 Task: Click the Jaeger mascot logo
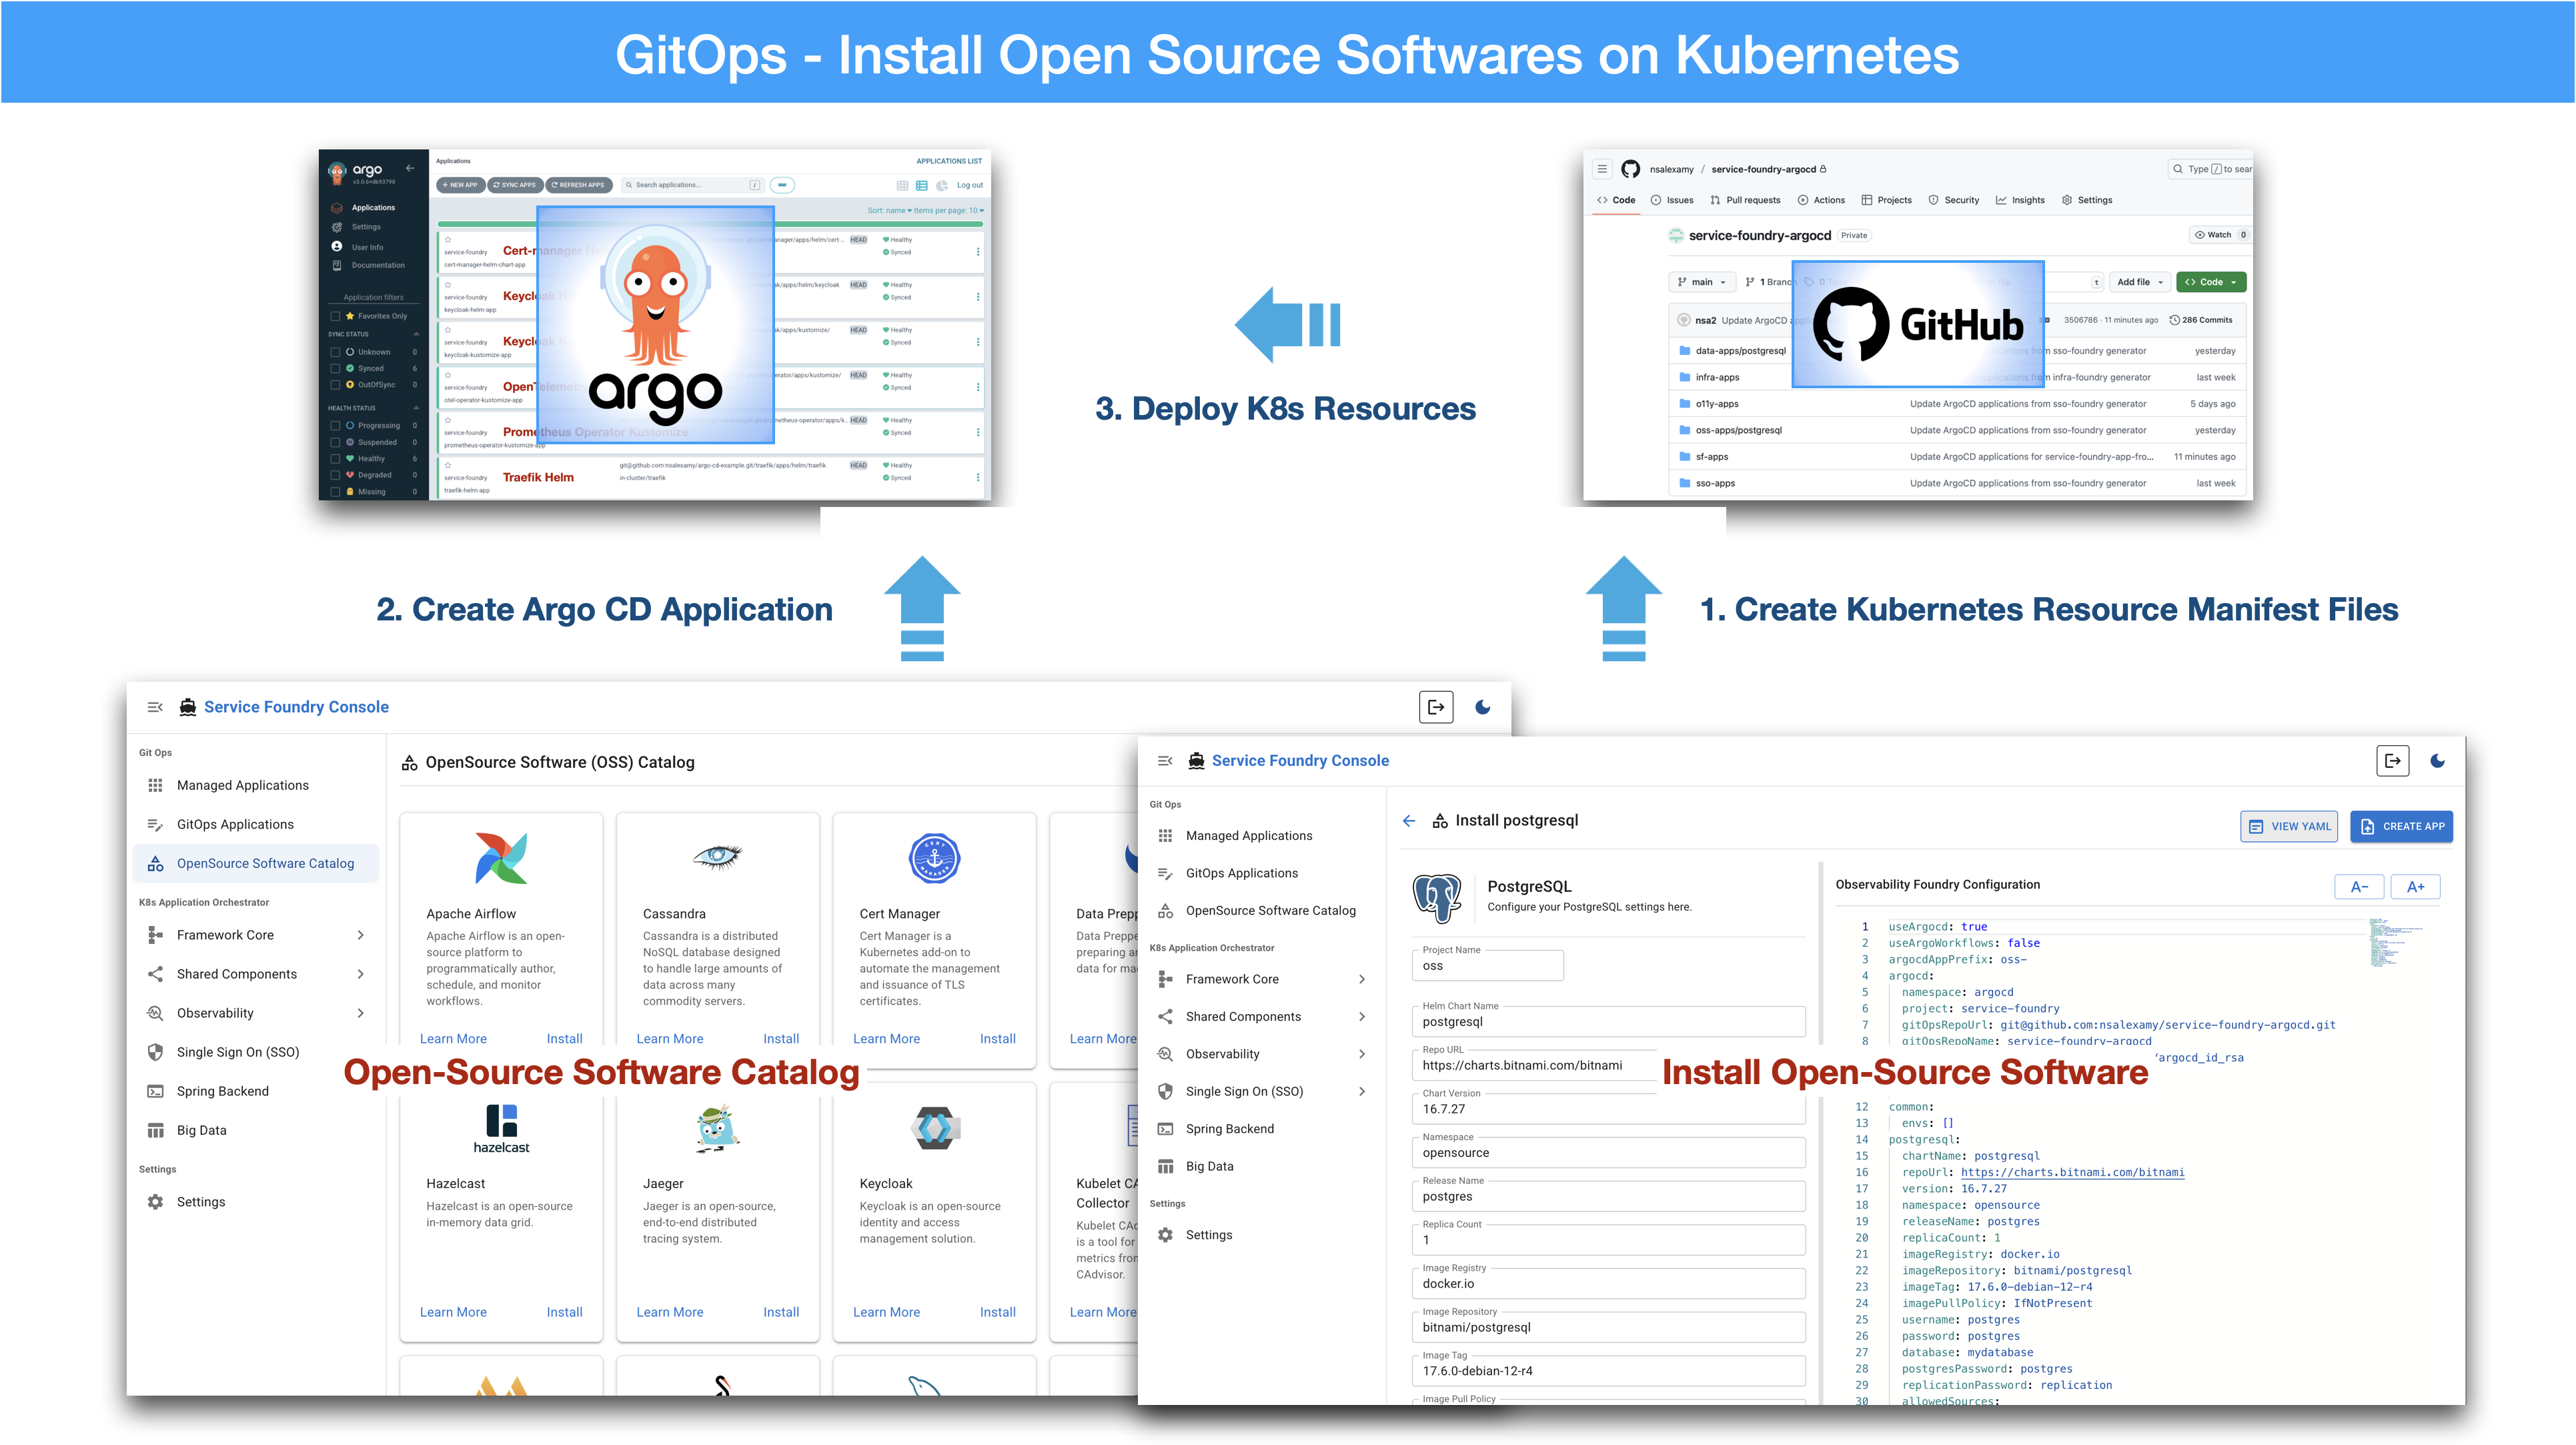[x=717, y=1129]
